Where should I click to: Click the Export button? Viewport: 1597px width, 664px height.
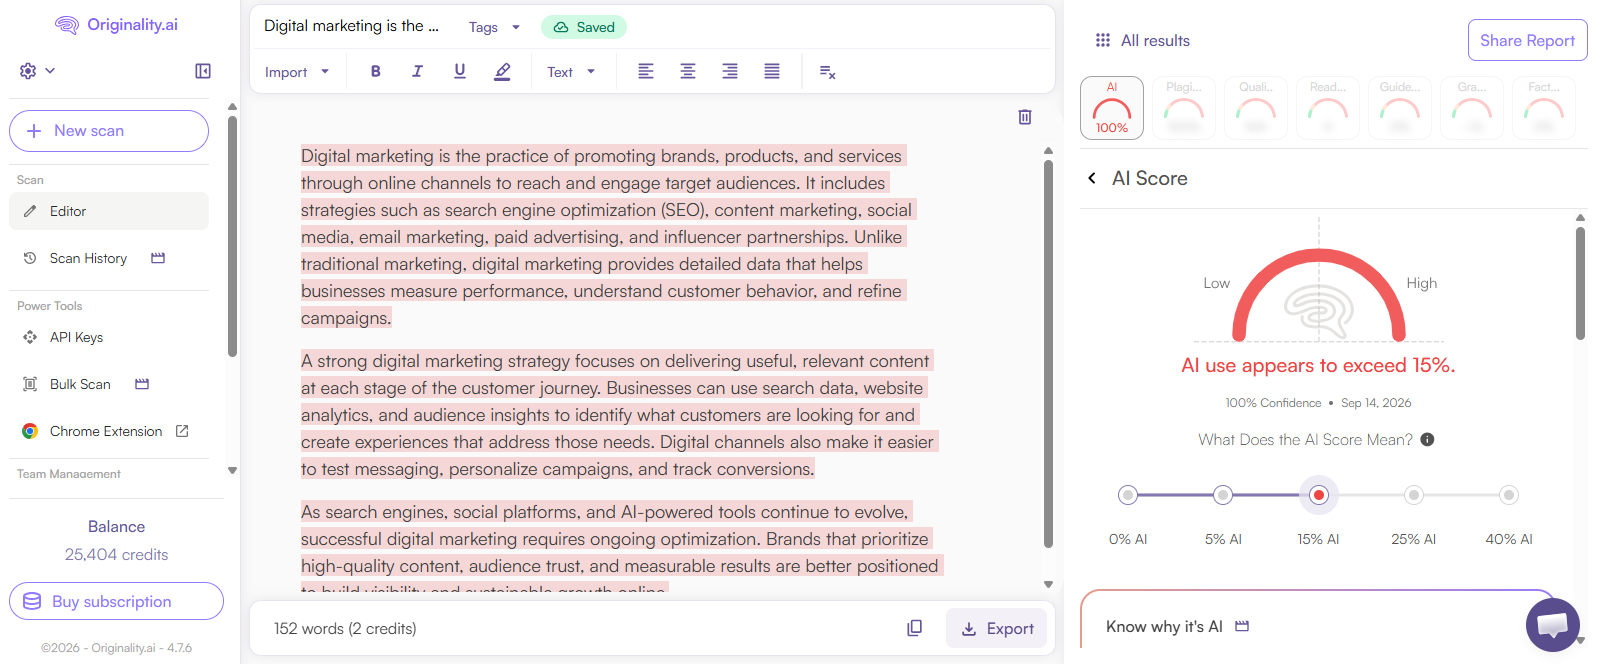(x=997, y=628)
